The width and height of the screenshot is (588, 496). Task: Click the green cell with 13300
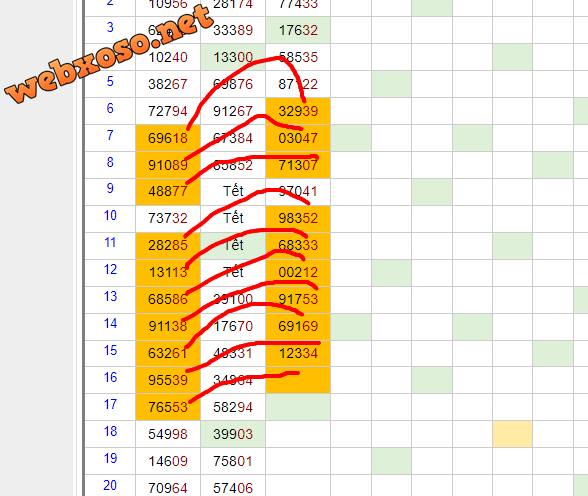(233, 57)
